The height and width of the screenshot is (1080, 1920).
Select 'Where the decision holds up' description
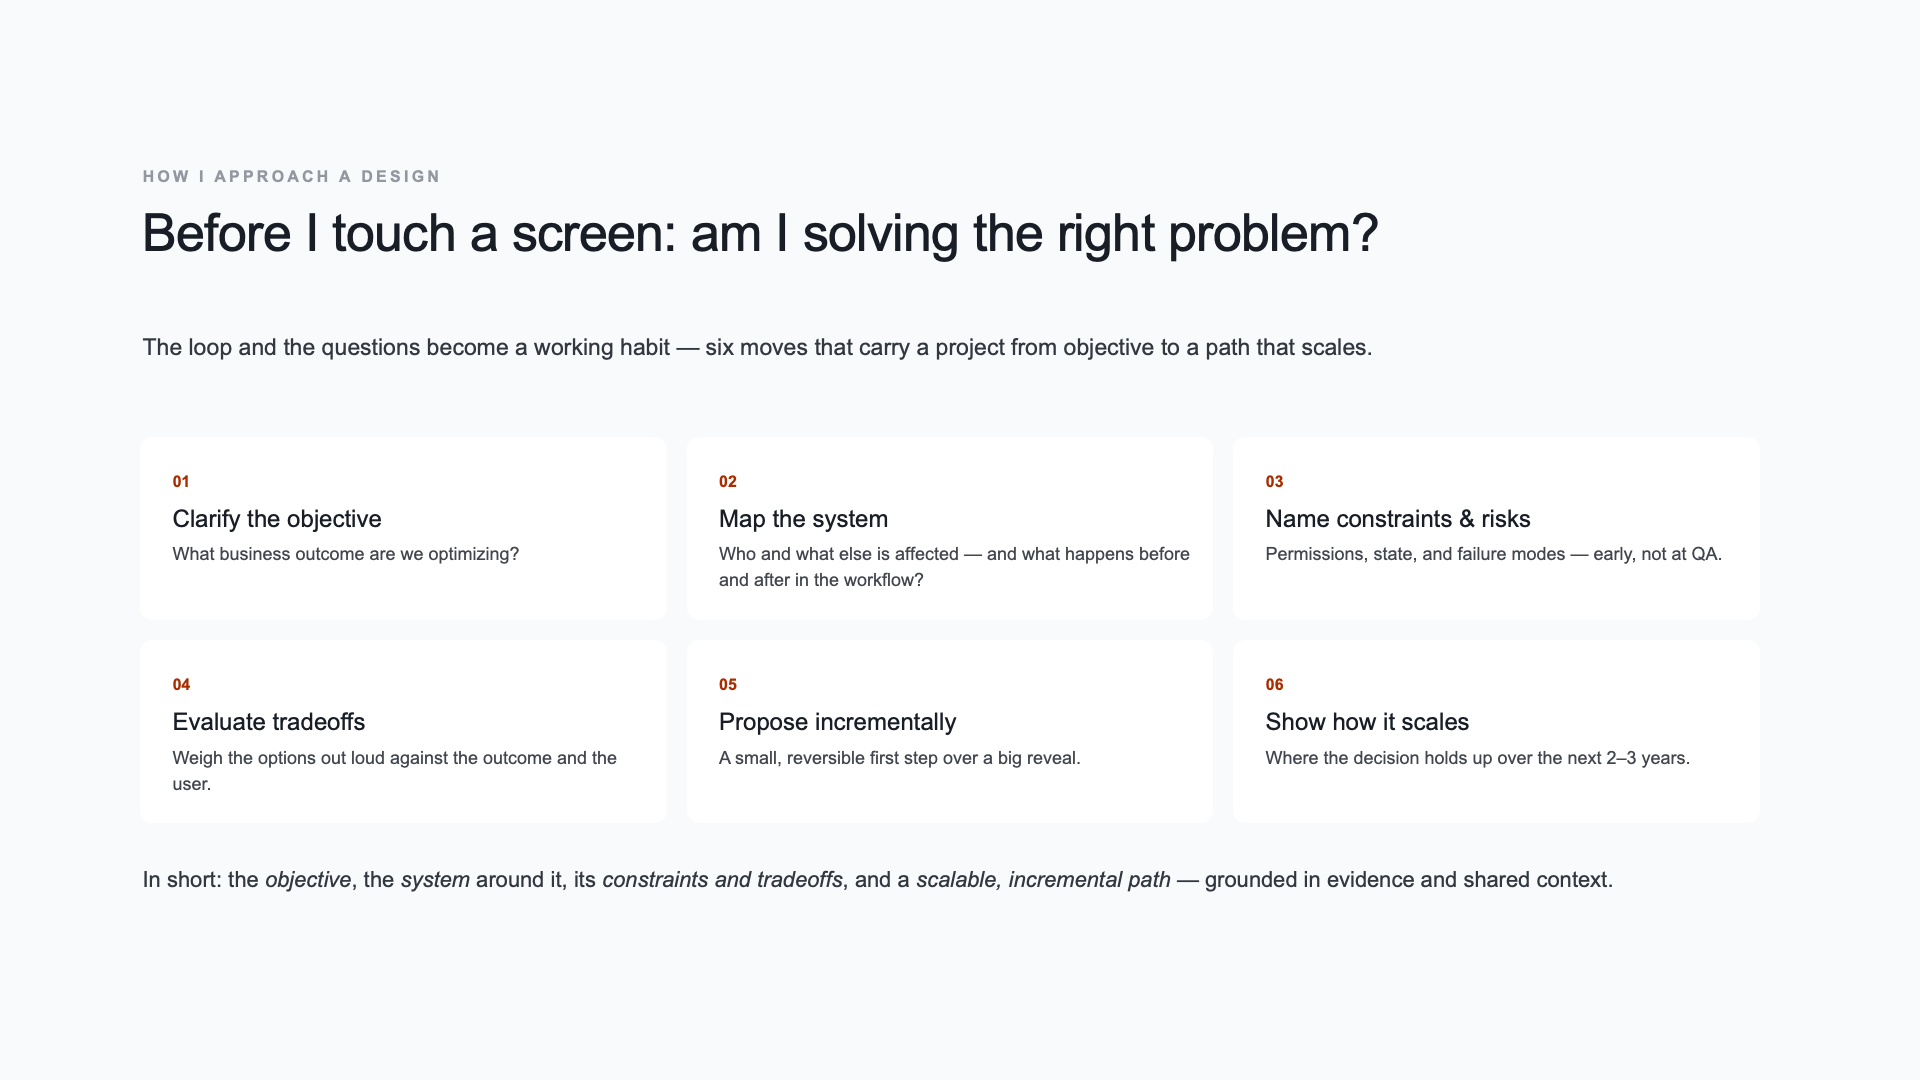(x=1477, y=758)
